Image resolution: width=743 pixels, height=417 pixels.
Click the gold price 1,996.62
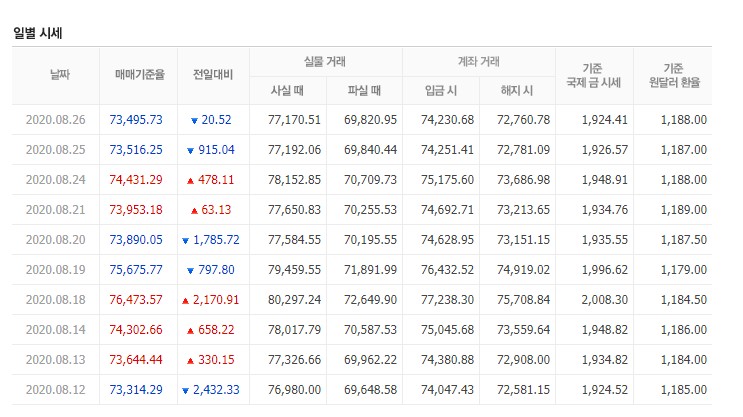[x=605, y=270]
